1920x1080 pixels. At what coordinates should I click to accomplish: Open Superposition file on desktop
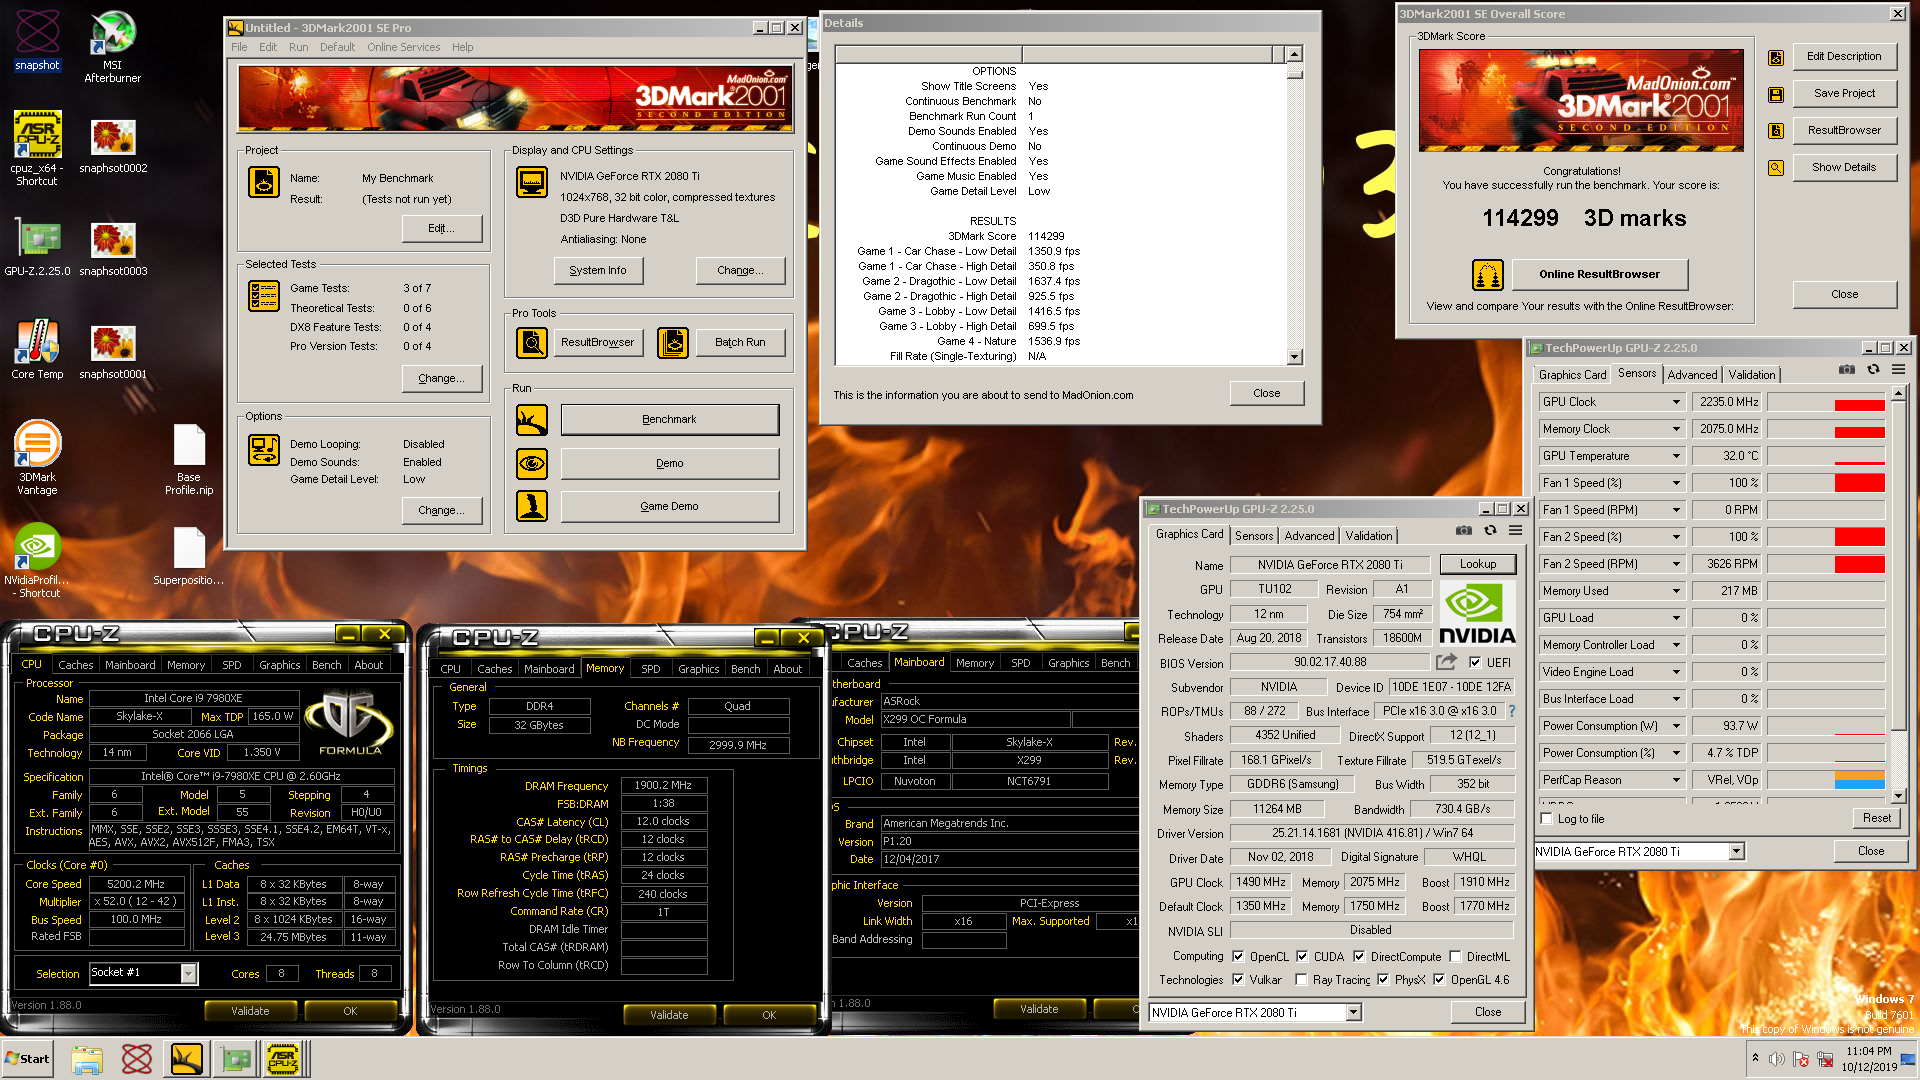pos(189,556)
